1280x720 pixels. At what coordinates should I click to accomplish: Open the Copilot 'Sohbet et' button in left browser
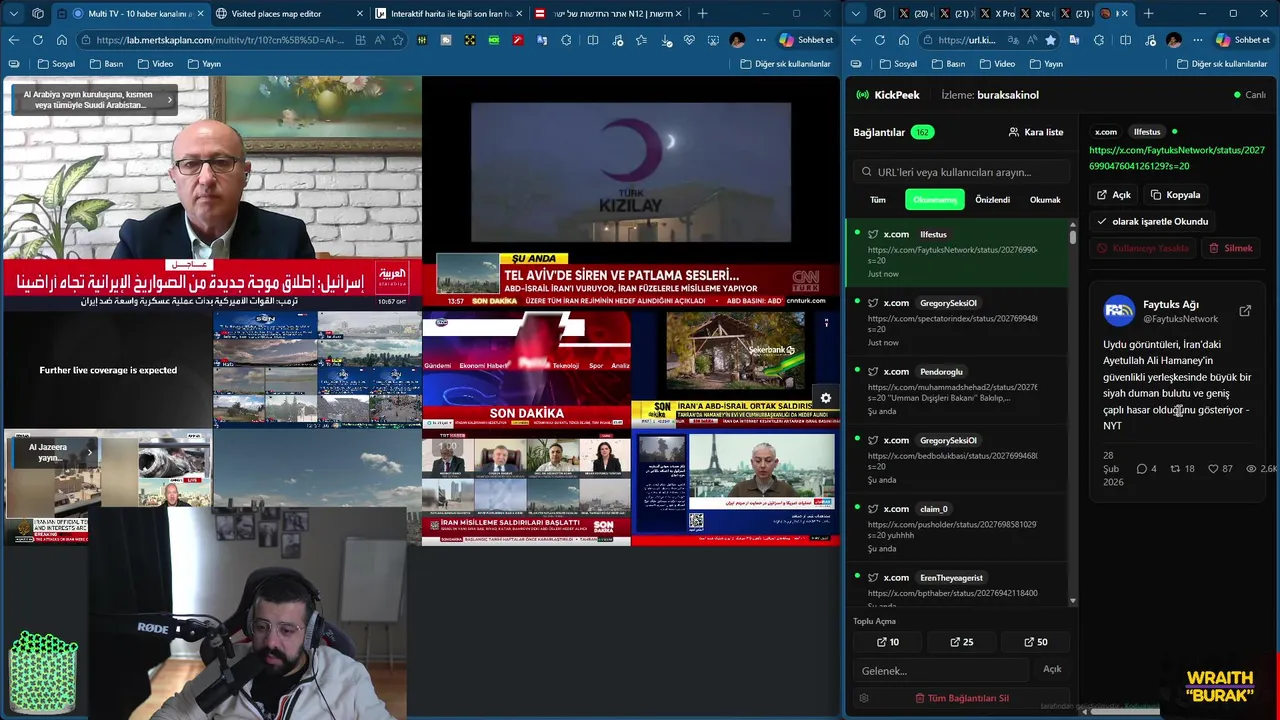pyautogui.click(x=808, y=40)
